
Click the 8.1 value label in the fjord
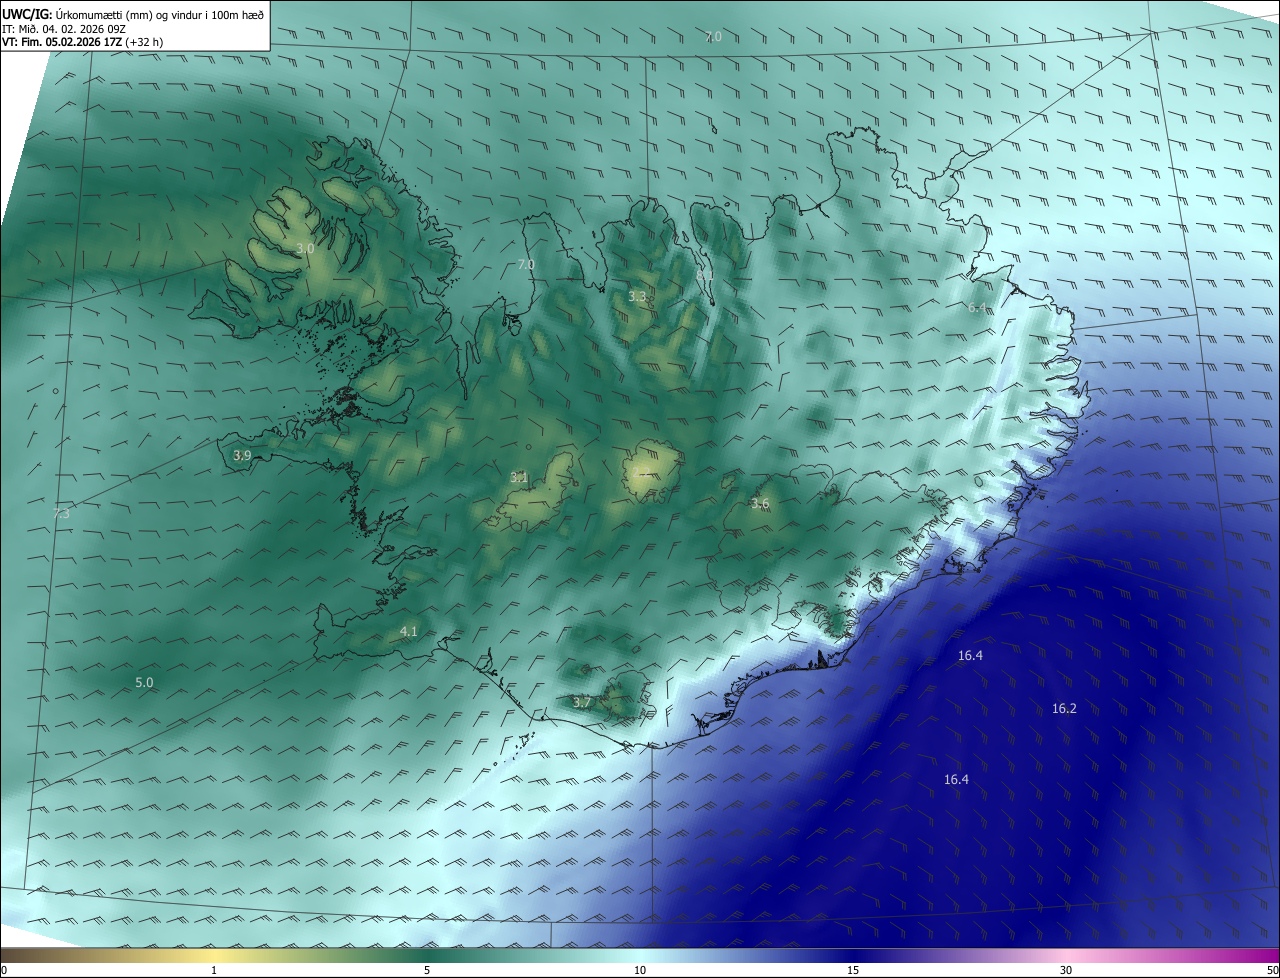(705, 274)
